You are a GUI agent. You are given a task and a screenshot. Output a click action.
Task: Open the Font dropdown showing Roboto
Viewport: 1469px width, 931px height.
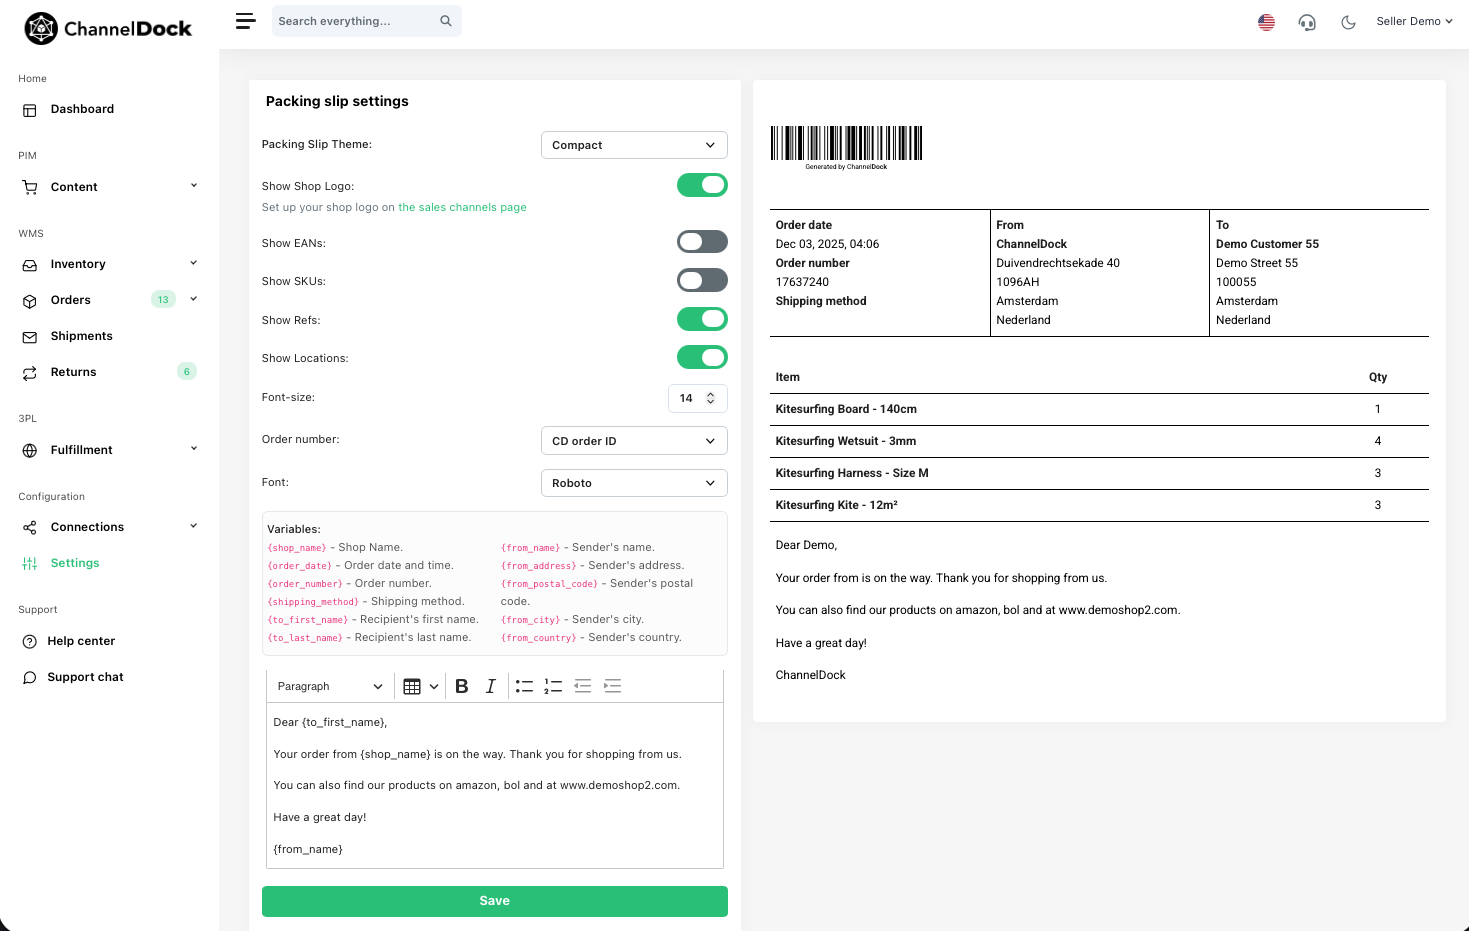(633, 483)
